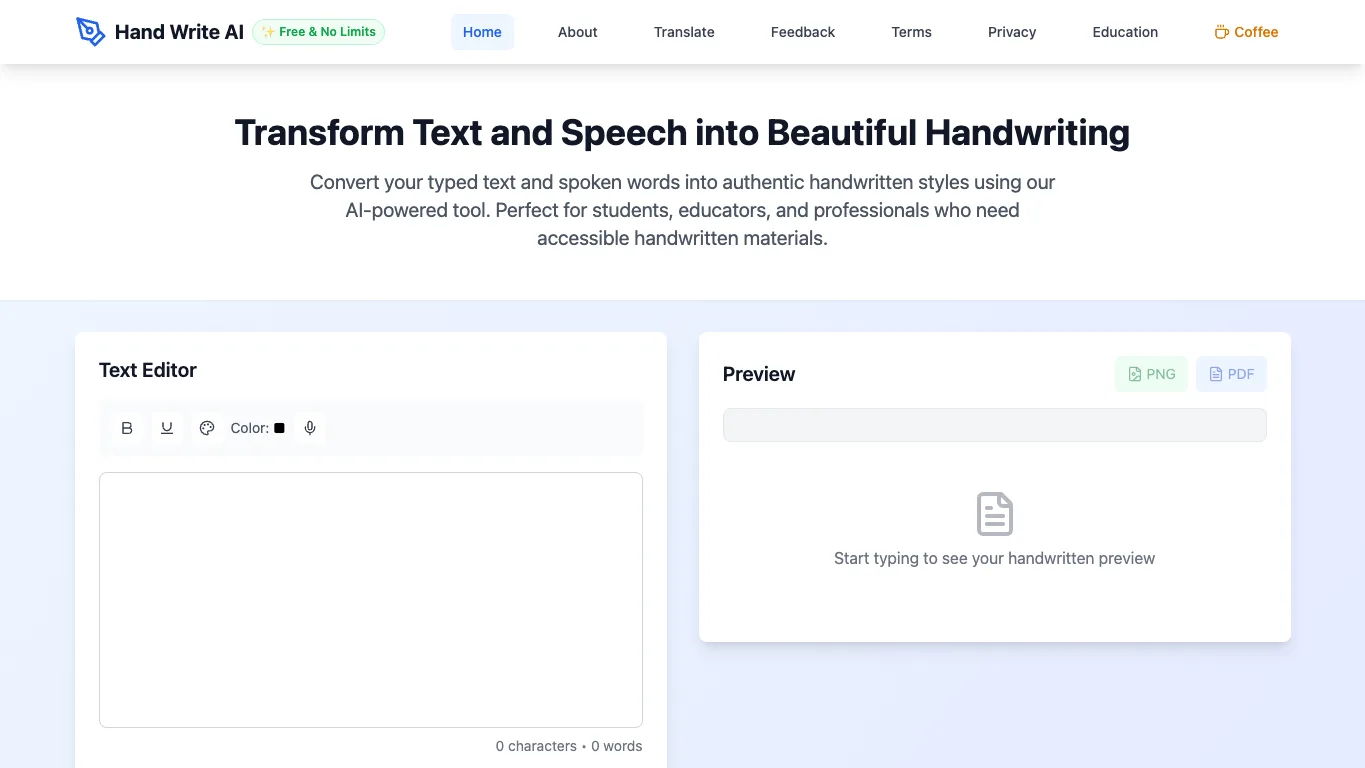Toggle bold formatting in the Text Editor
Screen dimensions: 1365x768
click(127, 428)
